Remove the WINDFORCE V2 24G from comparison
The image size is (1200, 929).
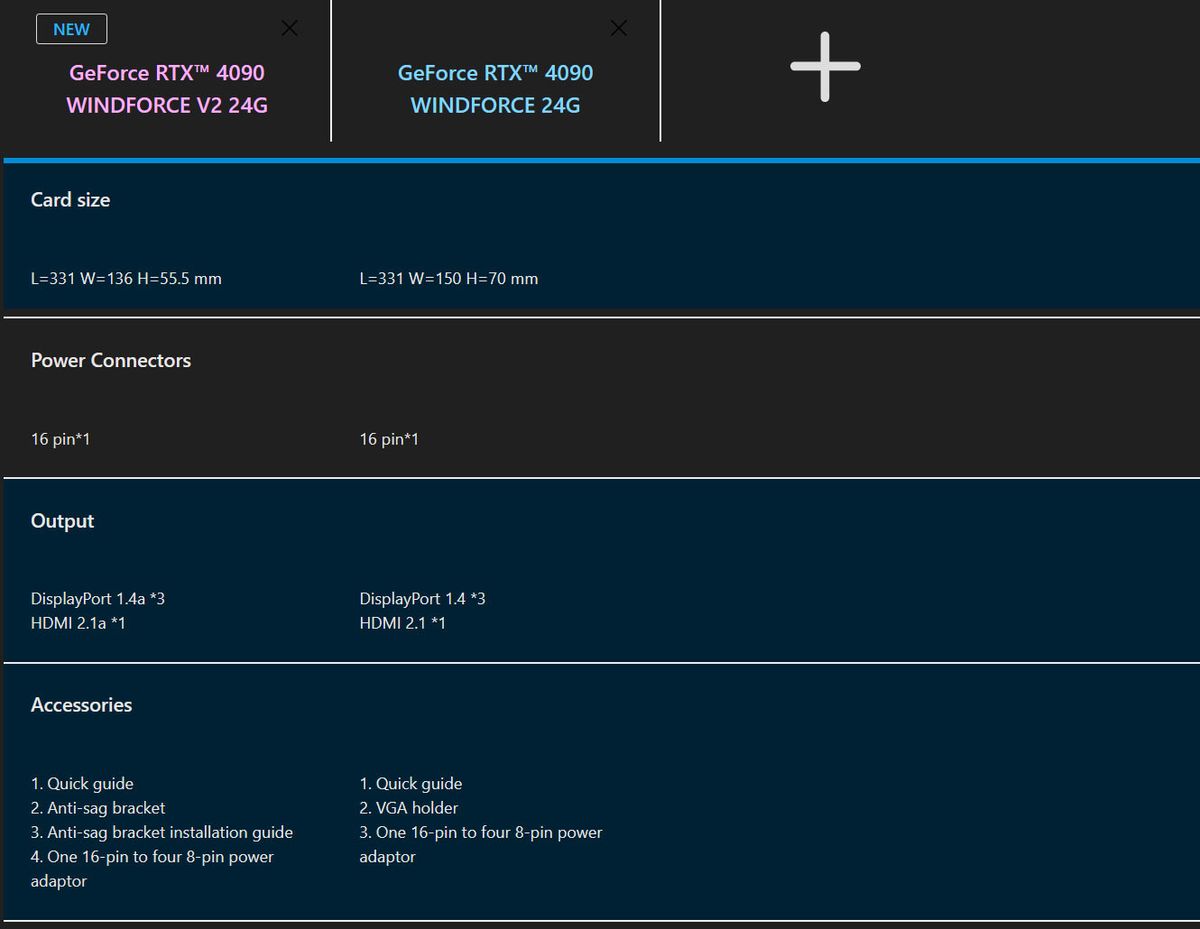pos(289,29)
